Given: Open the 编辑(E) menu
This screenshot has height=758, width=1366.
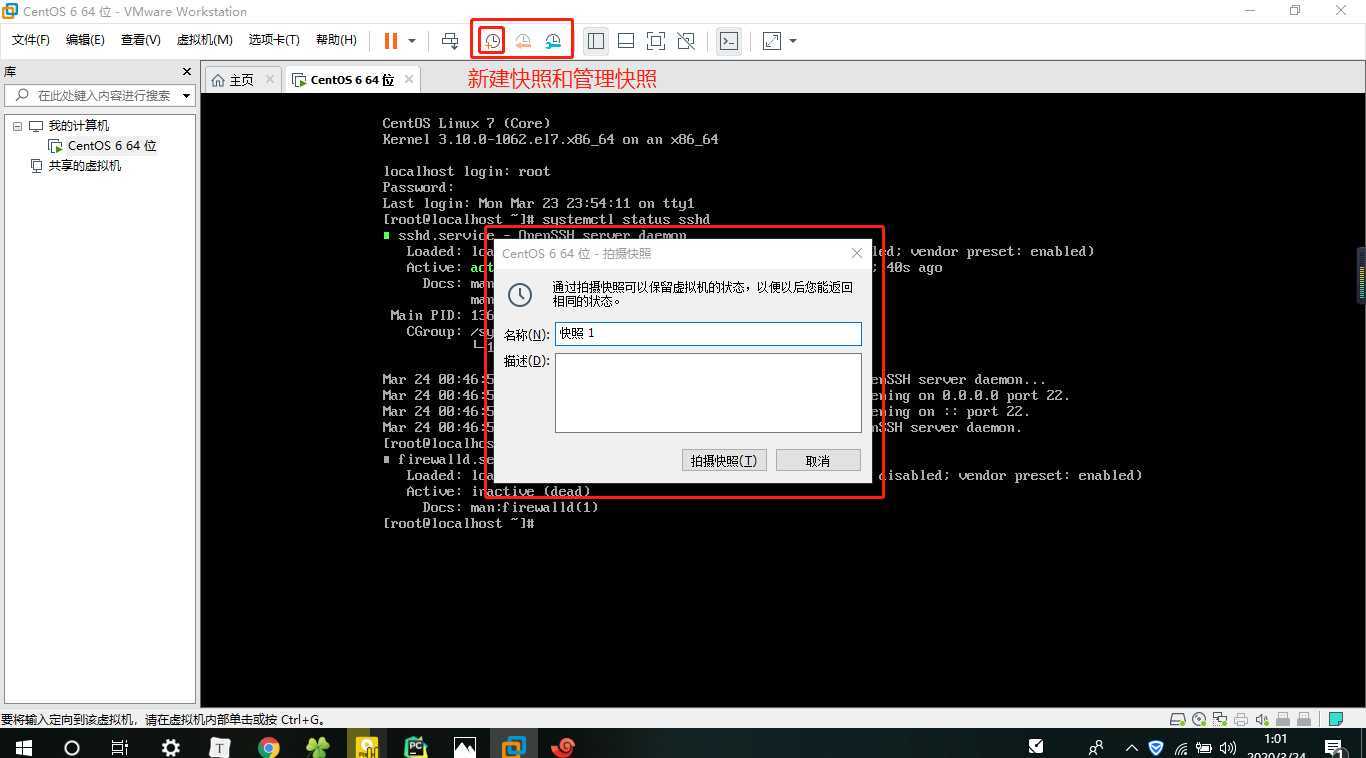Looking at the screenshot, I should click(85, 40).
